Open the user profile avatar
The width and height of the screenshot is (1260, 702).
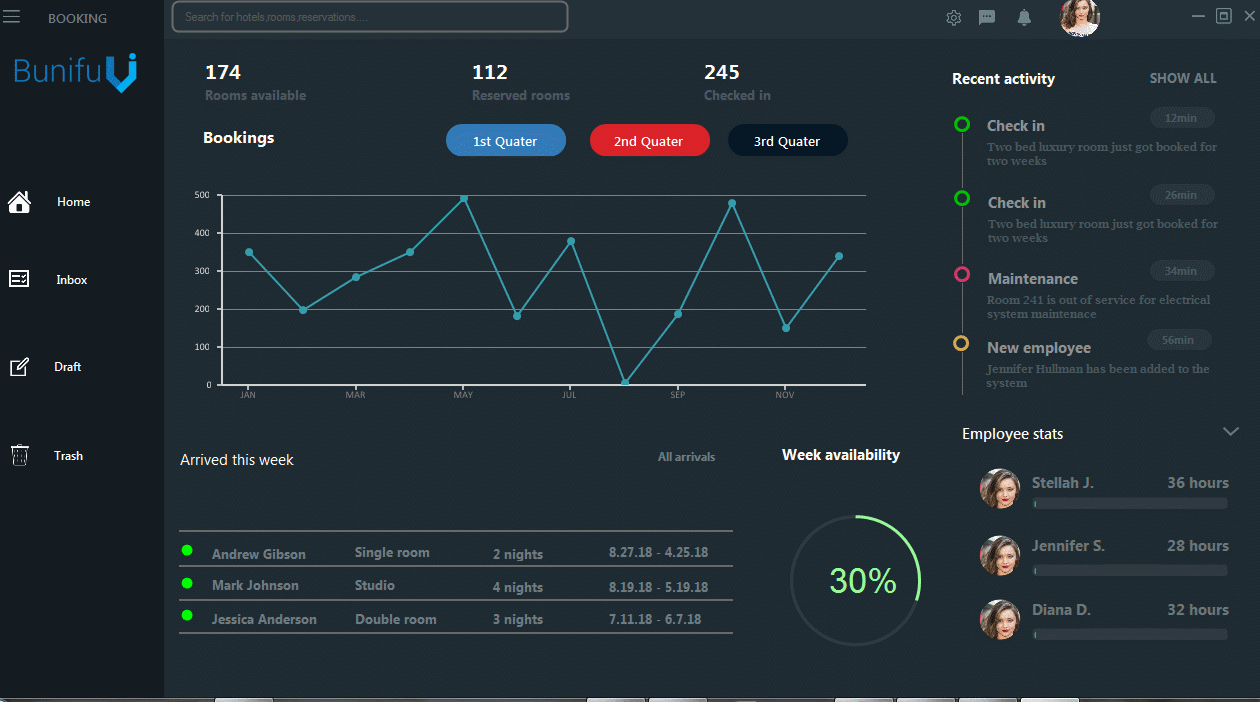[x=1079, y=17]
